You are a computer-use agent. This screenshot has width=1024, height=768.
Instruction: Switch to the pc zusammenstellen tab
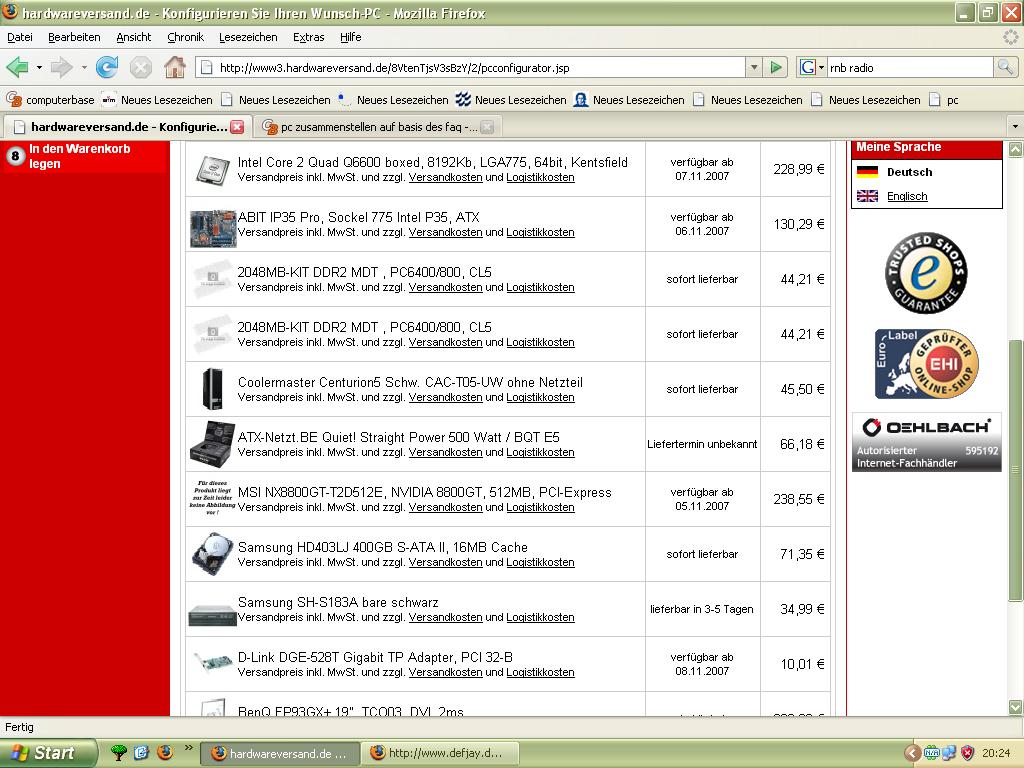(x=379, y=127)
